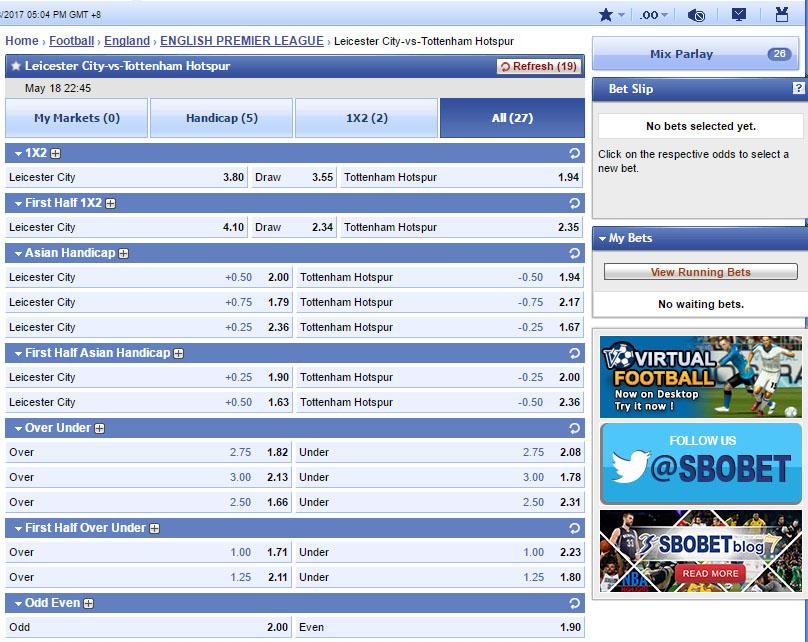808x642 pixels.
Task: Choose First Half Under 1.00 at 2.23
Action: pyautogui.click(x=440, y=552)
